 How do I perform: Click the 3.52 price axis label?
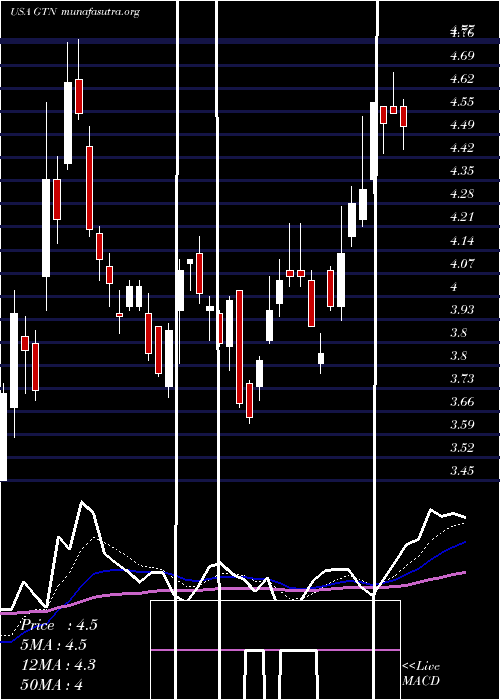(x=462, y=448)
